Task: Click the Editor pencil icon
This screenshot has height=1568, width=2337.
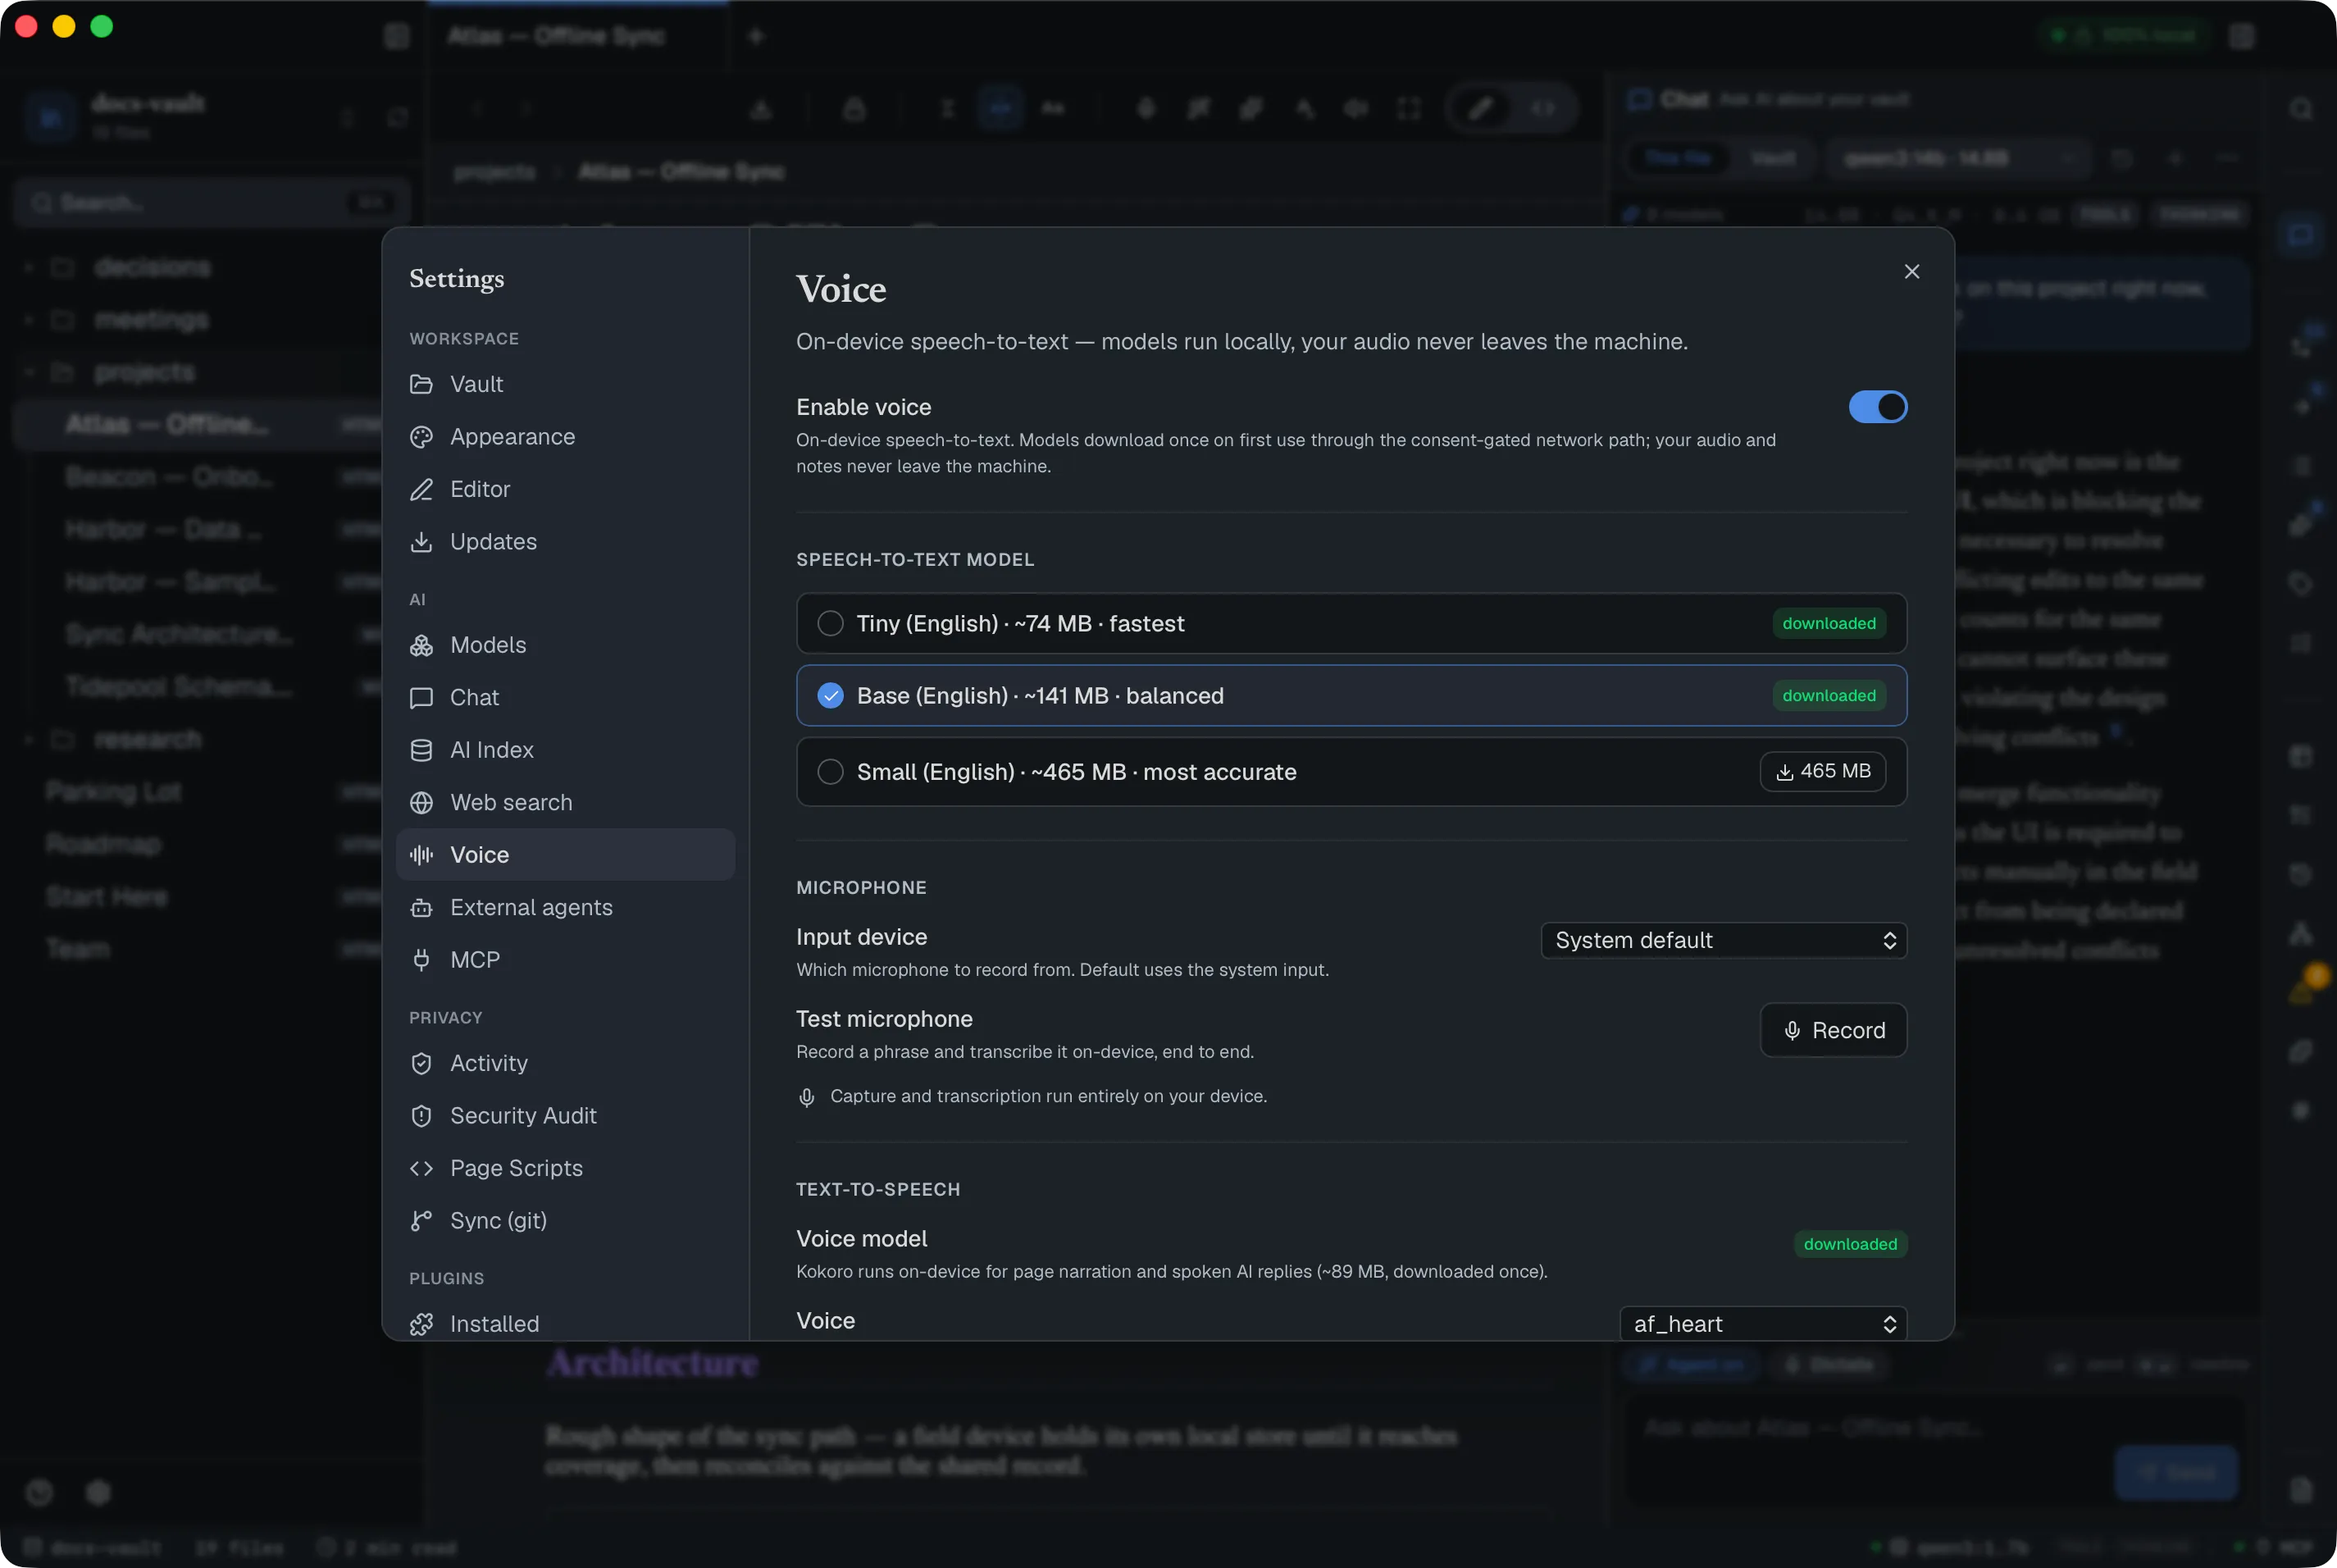Action: (x=421, y=489)
